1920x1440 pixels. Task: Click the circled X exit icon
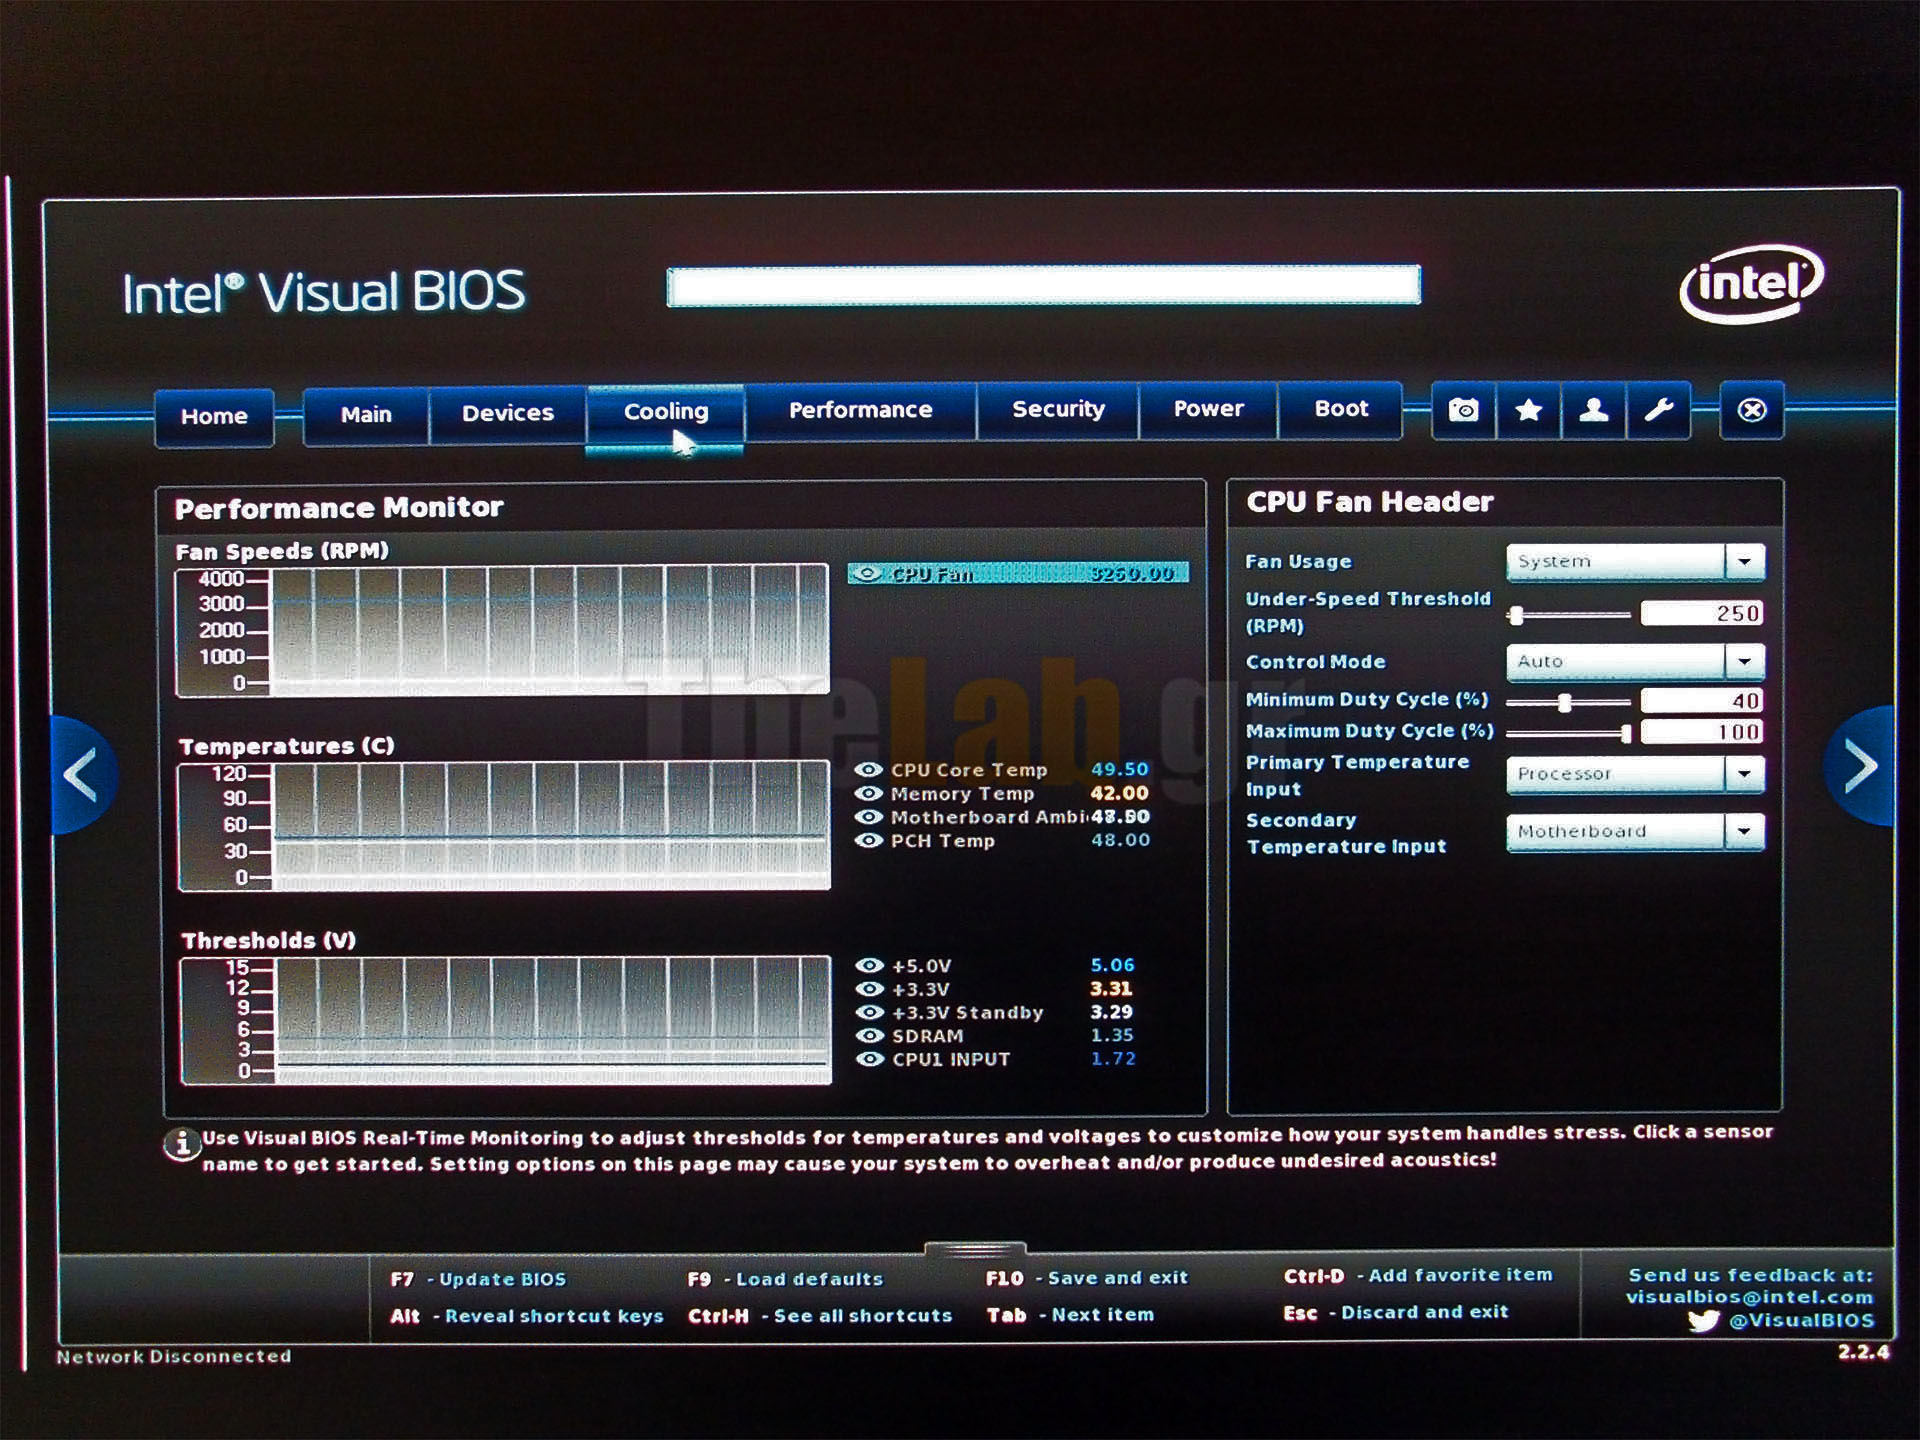click(x=1751, y=410)
